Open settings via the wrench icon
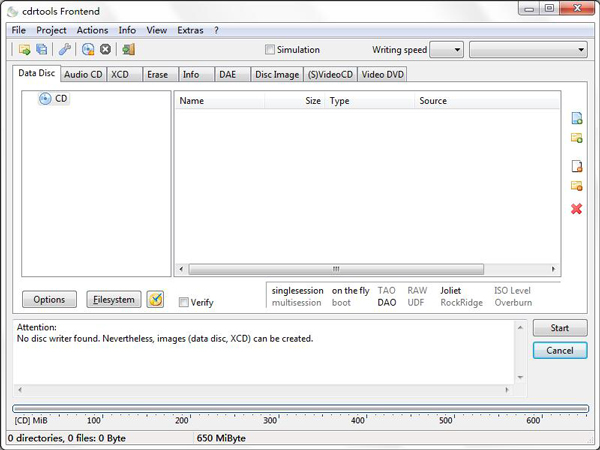 (x=65, y=49)
